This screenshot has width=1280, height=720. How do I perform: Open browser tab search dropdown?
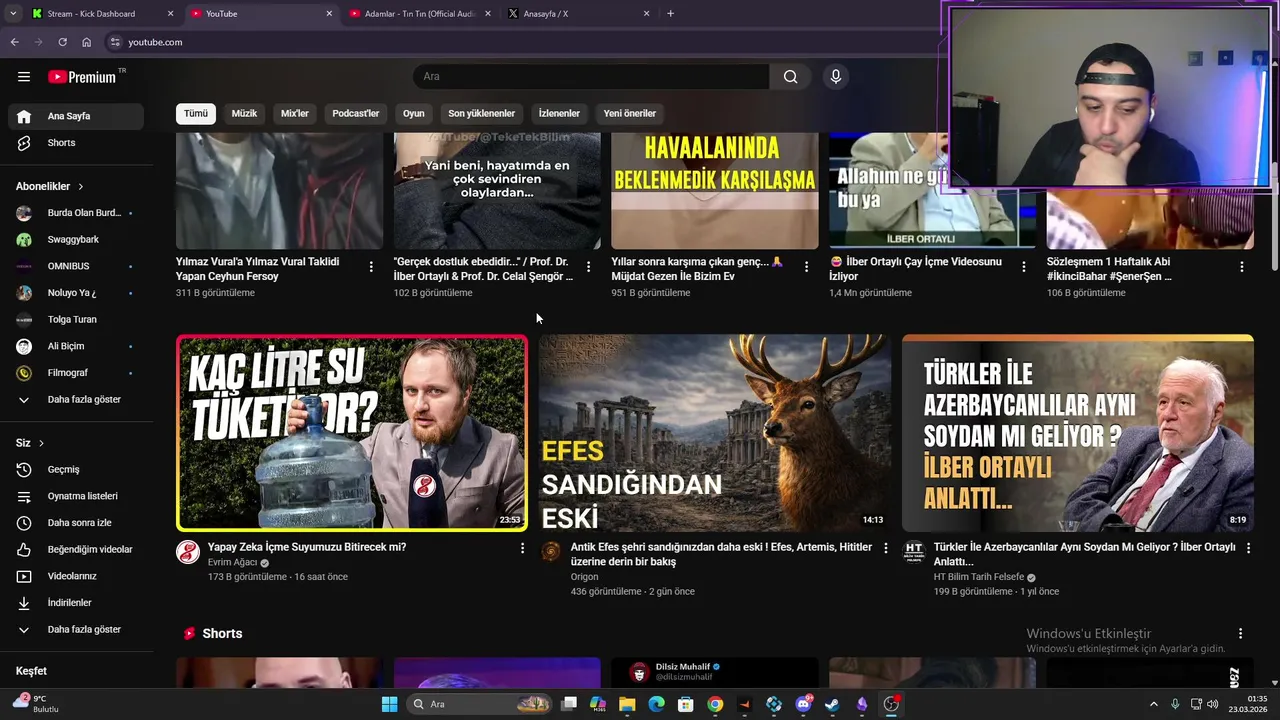coord(13,14)
